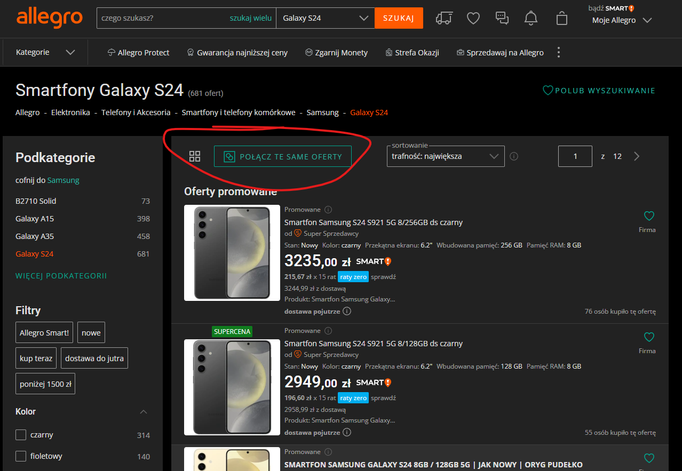Switch to grid view icon
The width and height of the screenshot is (682, 471).
(x=195, y=157)
